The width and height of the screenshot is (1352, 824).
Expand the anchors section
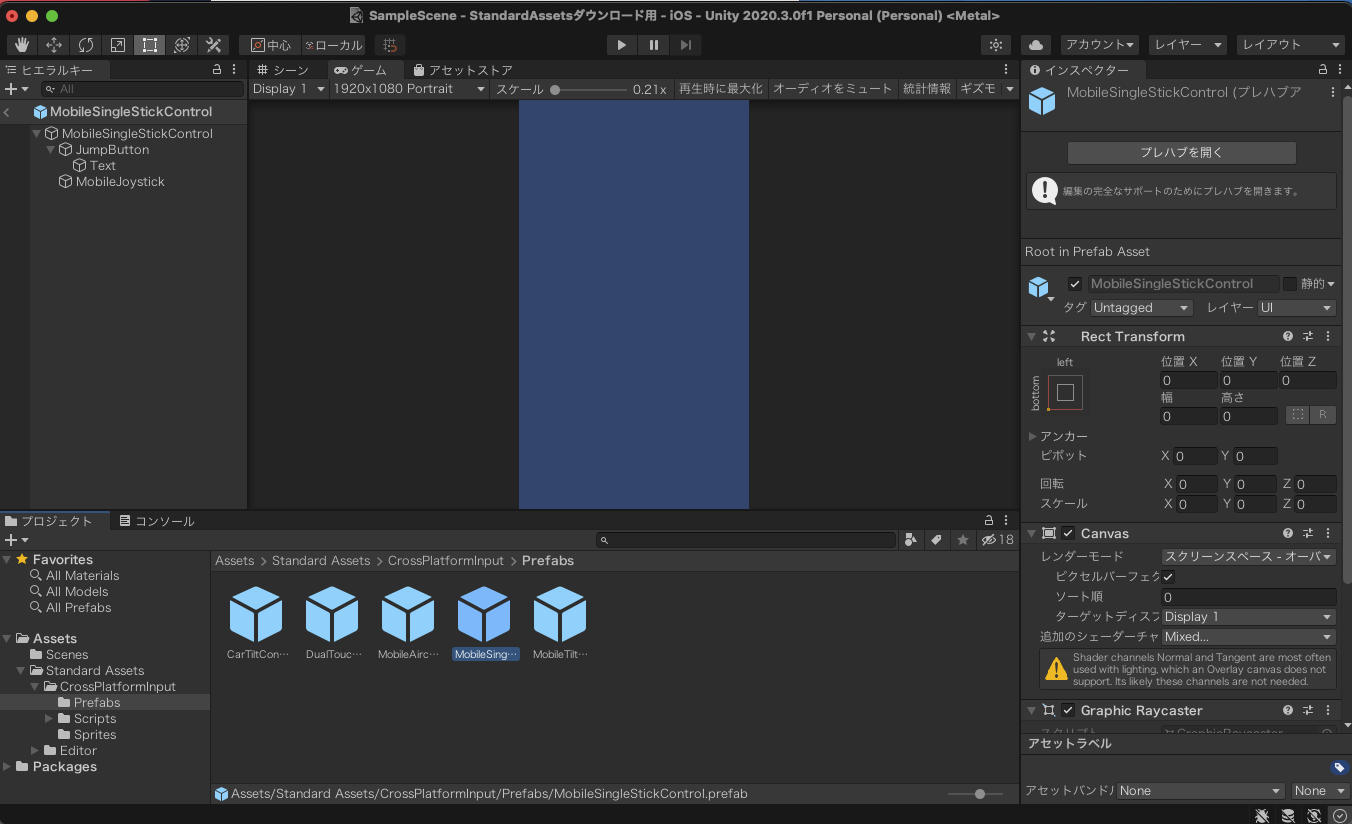(1032, 437)
